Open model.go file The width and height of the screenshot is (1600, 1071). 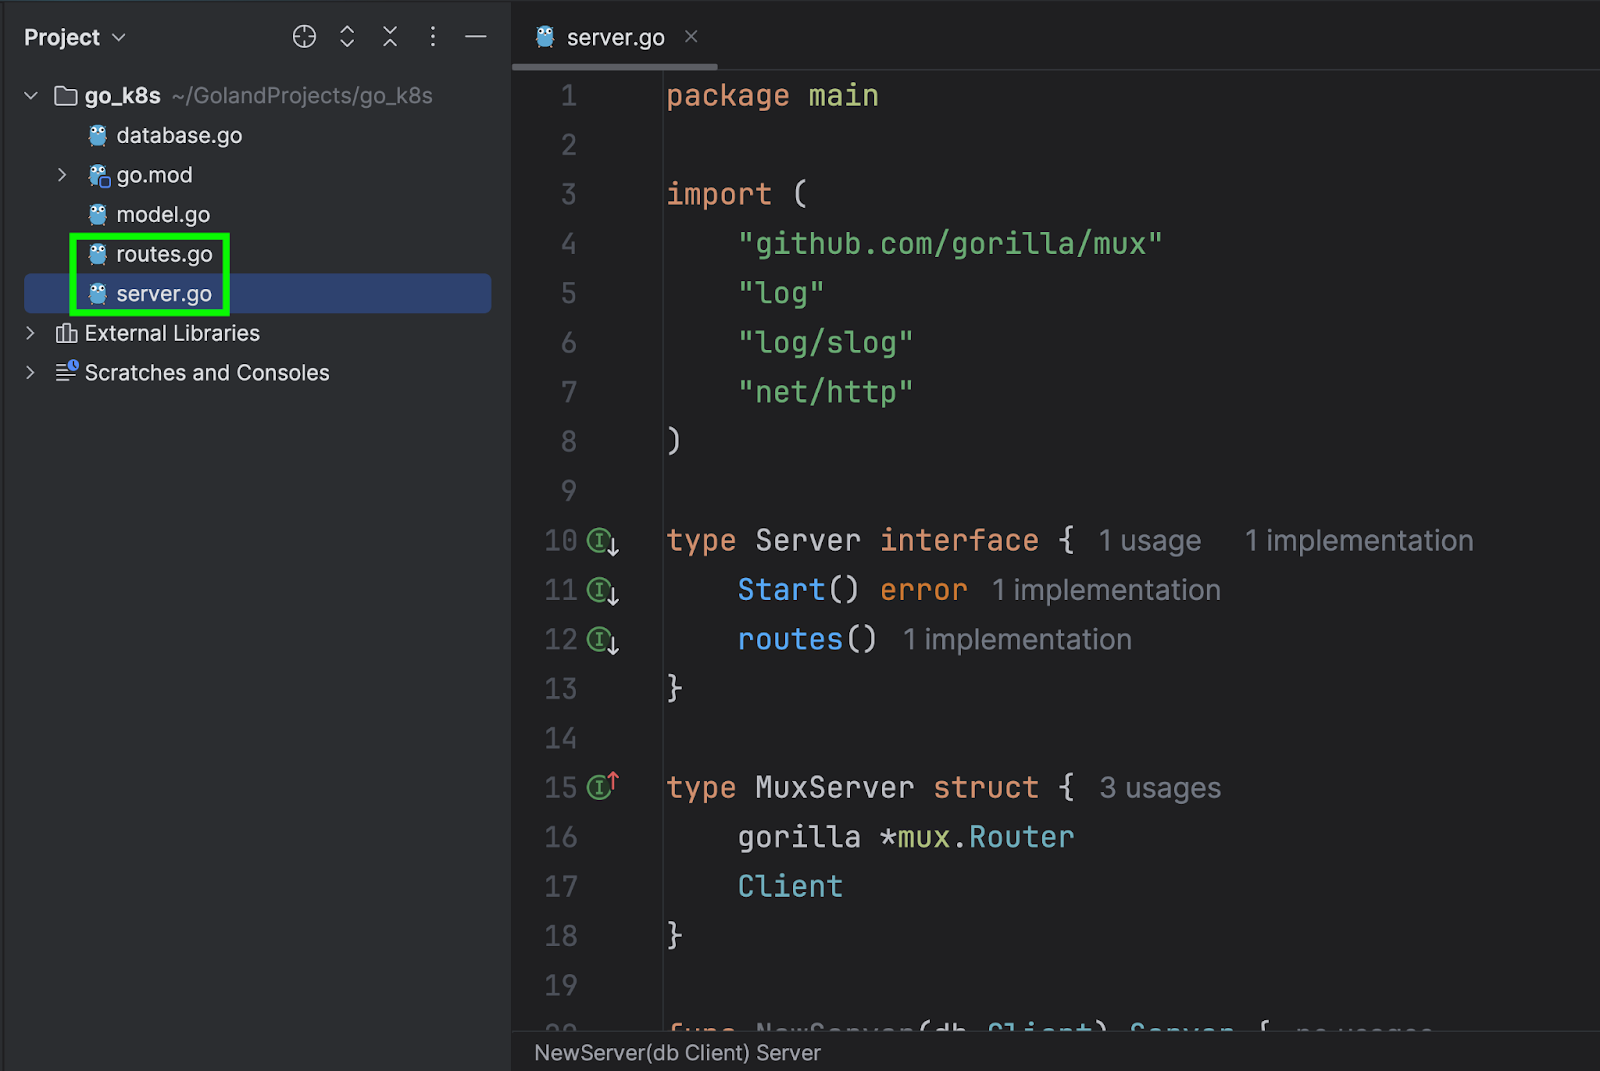pos(163,215)
